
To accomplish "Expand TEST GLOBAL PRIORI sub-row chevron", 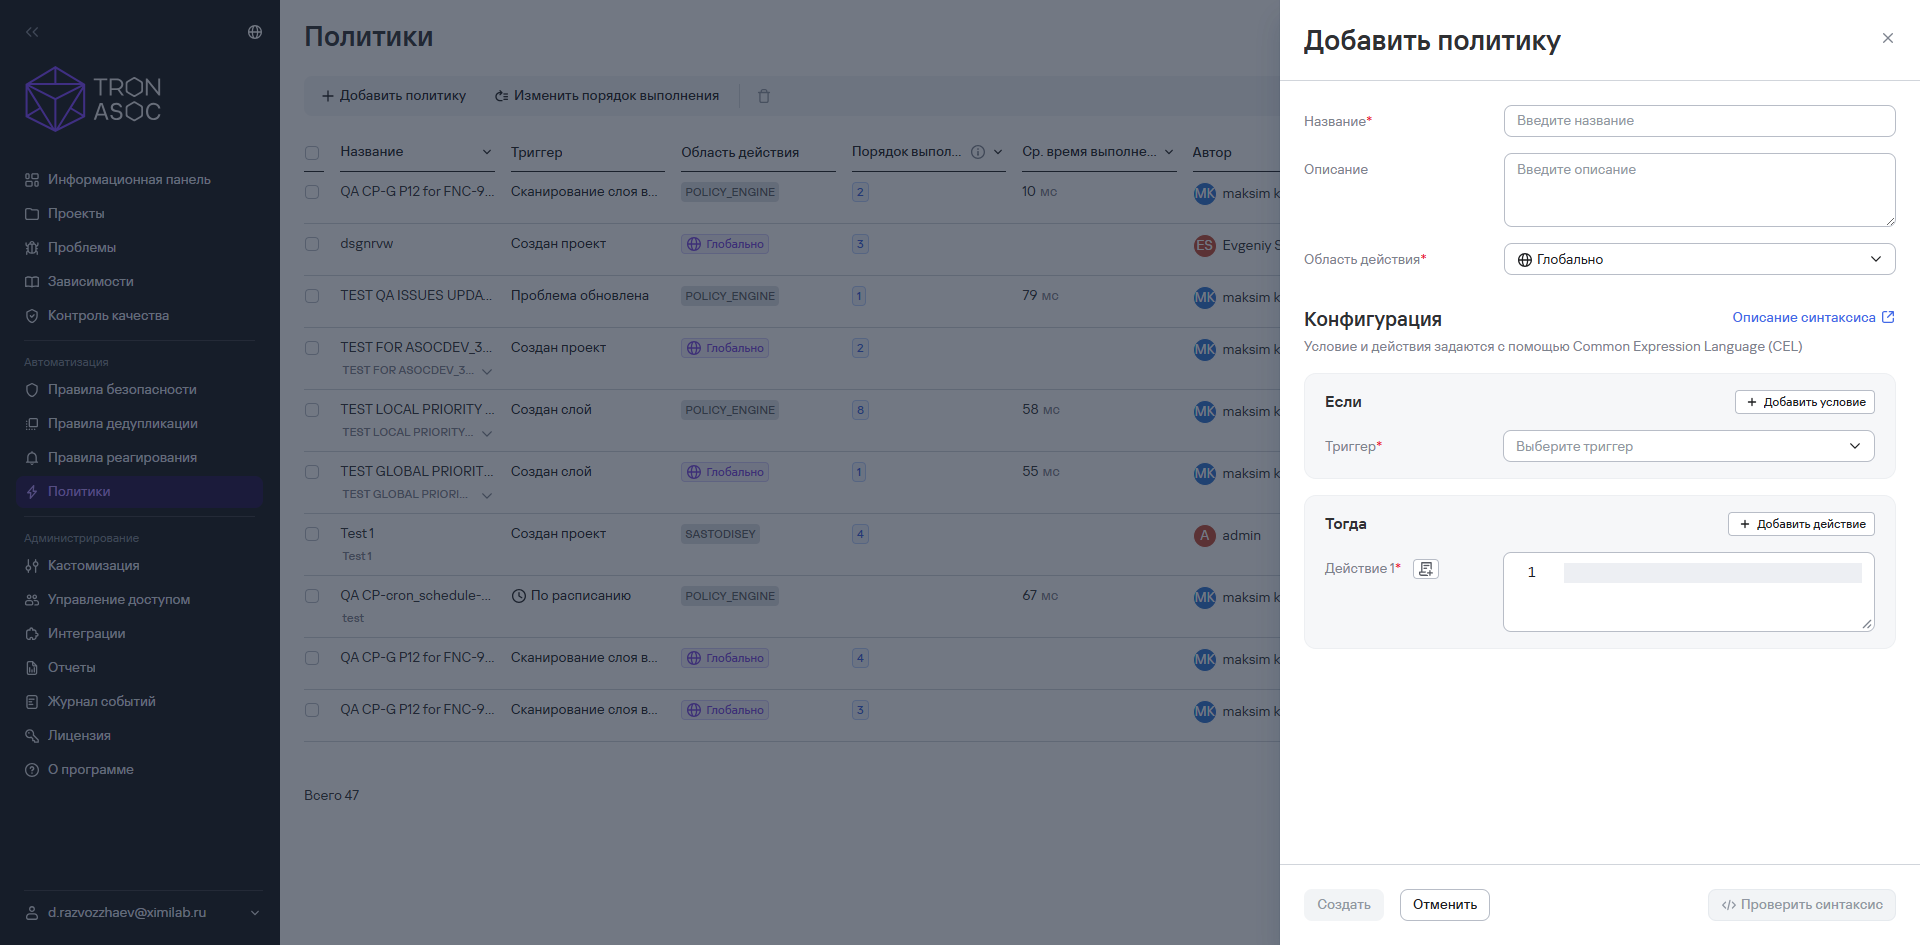I will point(487,495).
